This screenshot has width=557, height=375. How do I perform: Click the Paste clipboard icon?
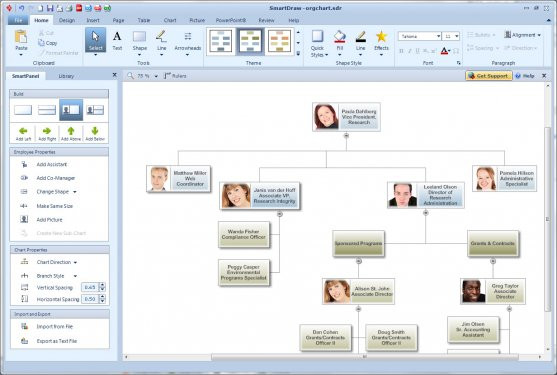tap(21, 37)
